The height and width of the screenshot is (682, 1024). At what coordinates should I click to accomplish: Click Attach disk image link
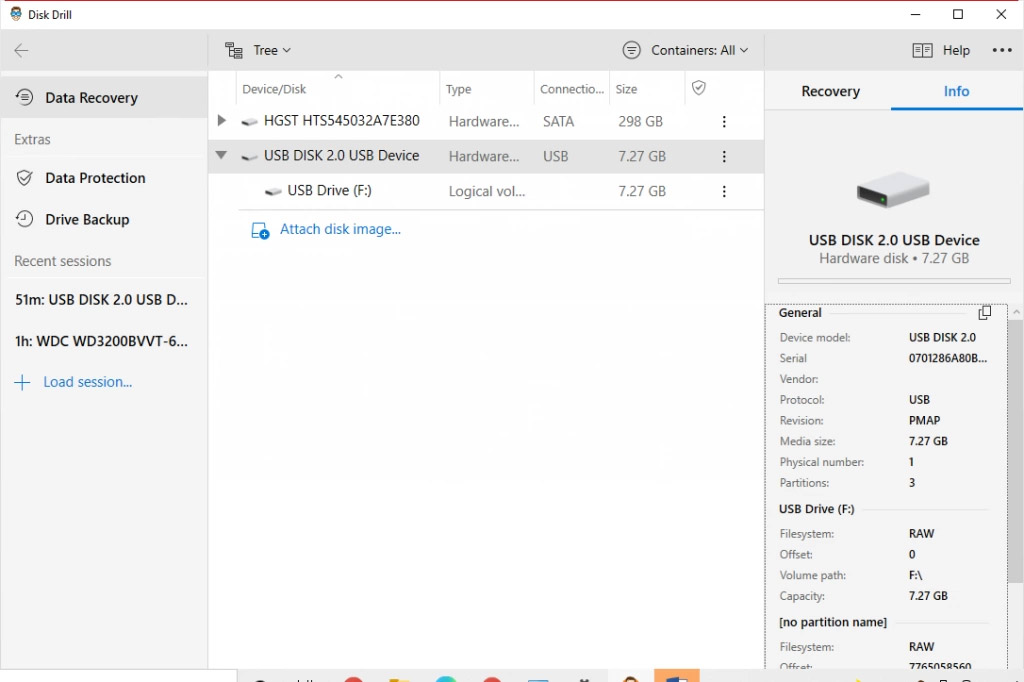tap(340, 229)
